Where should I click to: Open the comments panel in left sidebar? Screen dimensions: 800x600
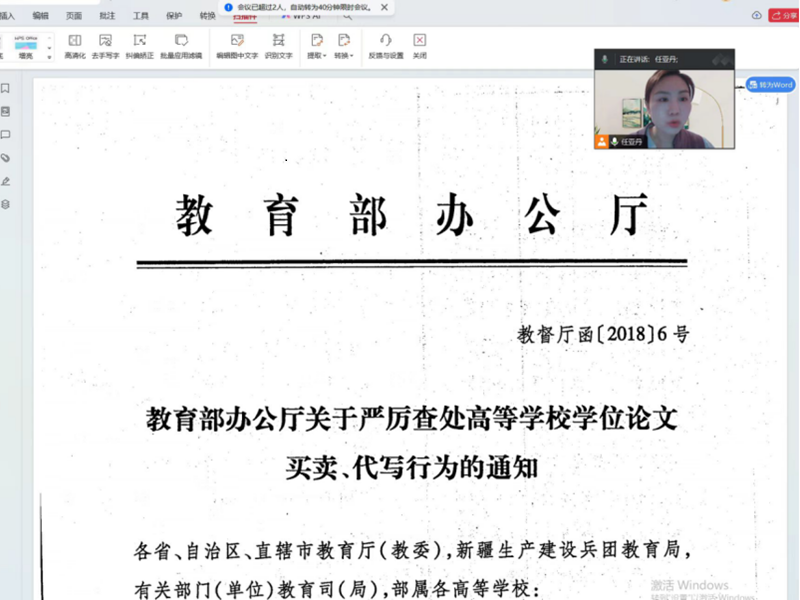(6, 135)
